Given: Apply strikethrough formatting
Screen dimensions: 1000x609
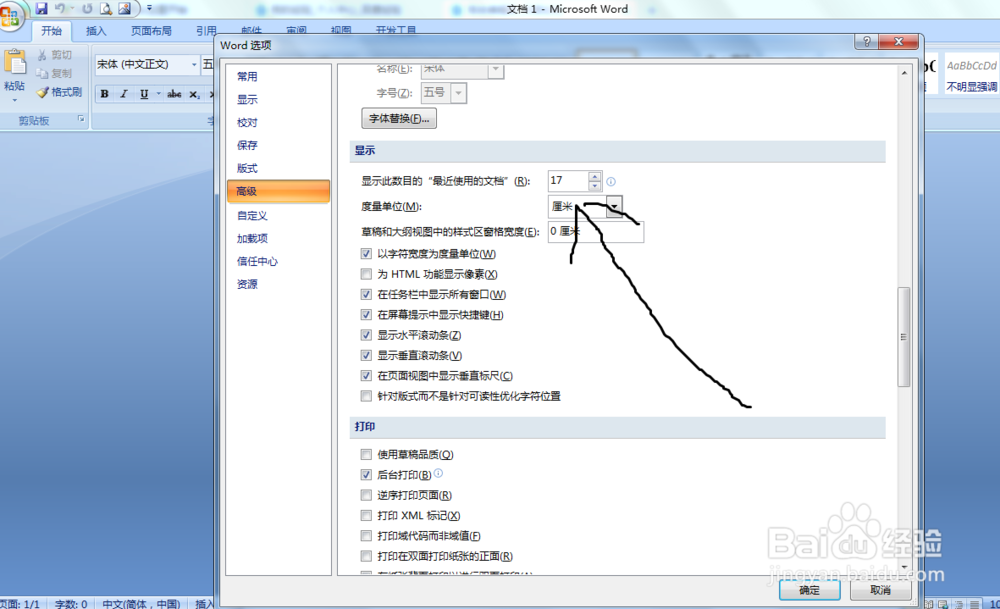Looking at the screenshot, I should click(x=174, y=94).
